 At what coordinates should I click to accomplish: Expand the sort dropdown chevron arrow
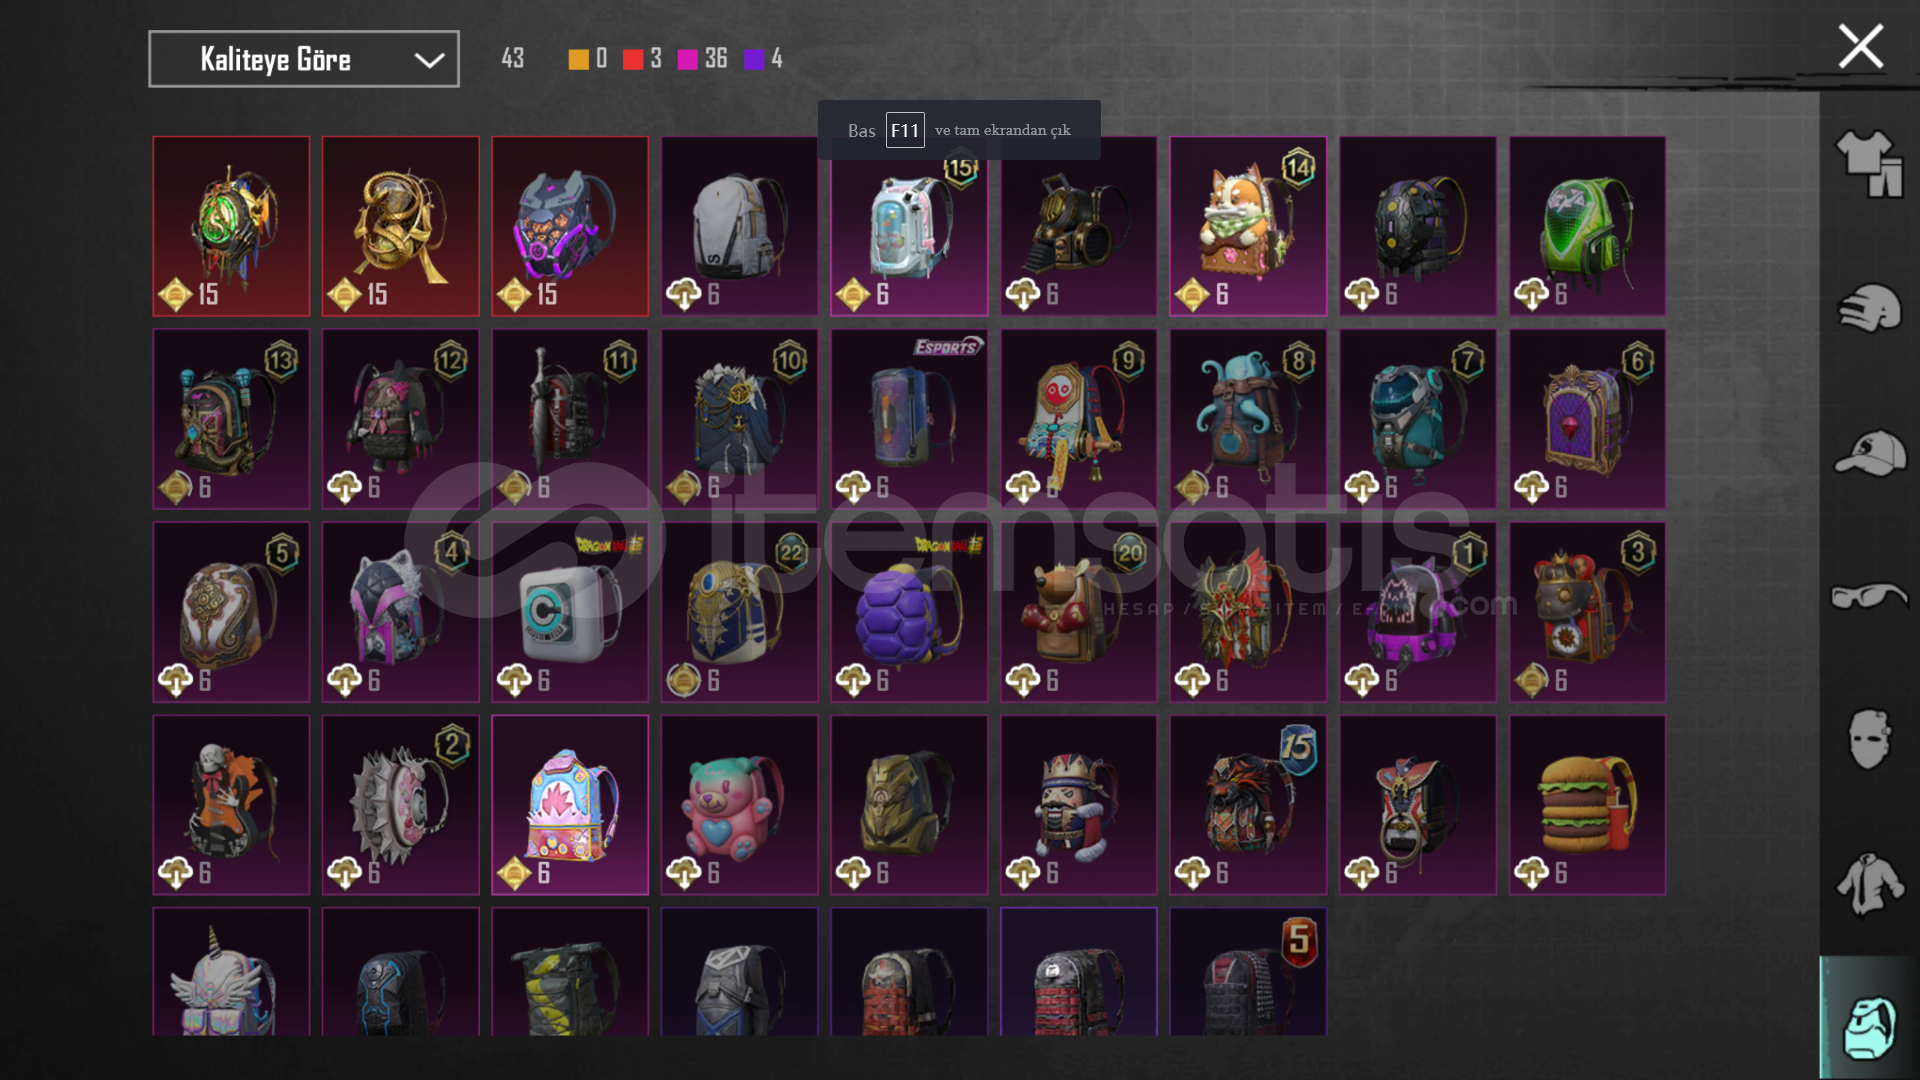pos(429,60)
